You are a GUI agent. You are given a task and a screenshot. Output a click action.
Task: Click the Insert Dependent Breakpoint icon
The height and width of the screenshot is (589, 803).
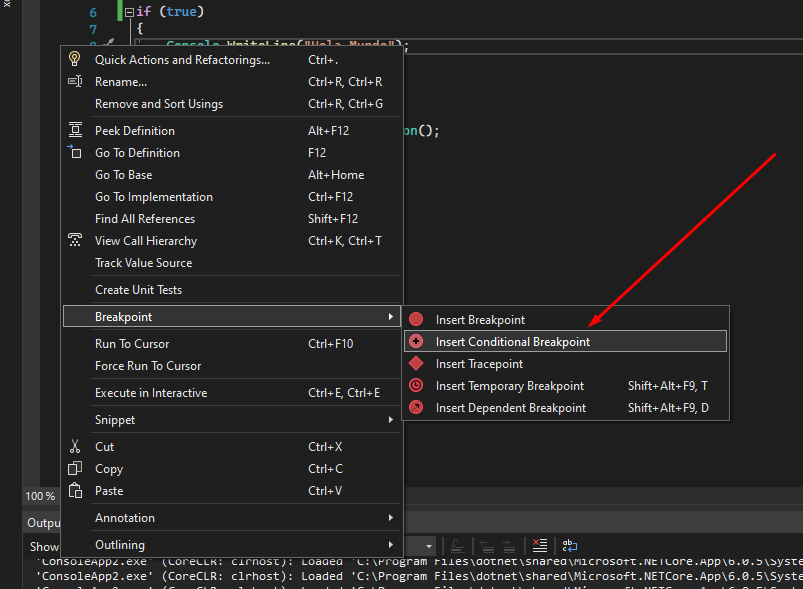click(416, 408)
